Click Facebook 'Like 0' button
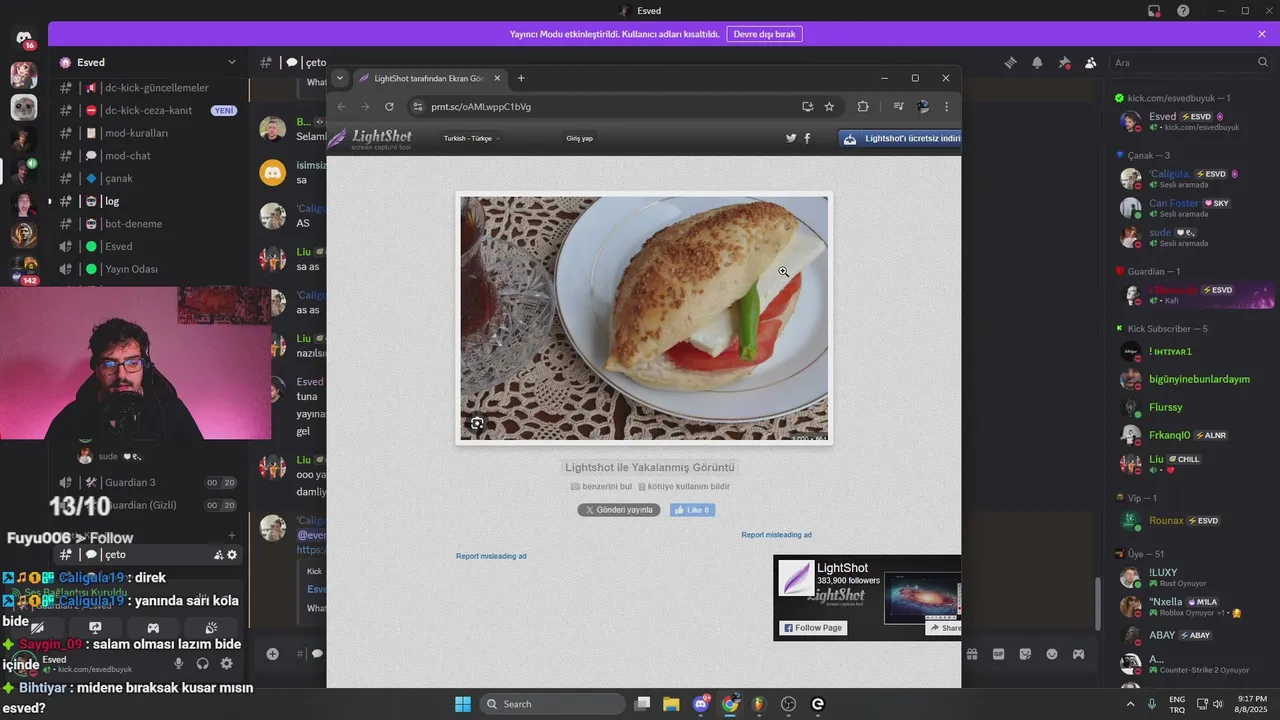The width and height of the screenshot is (1280, 720). point(692,510)
